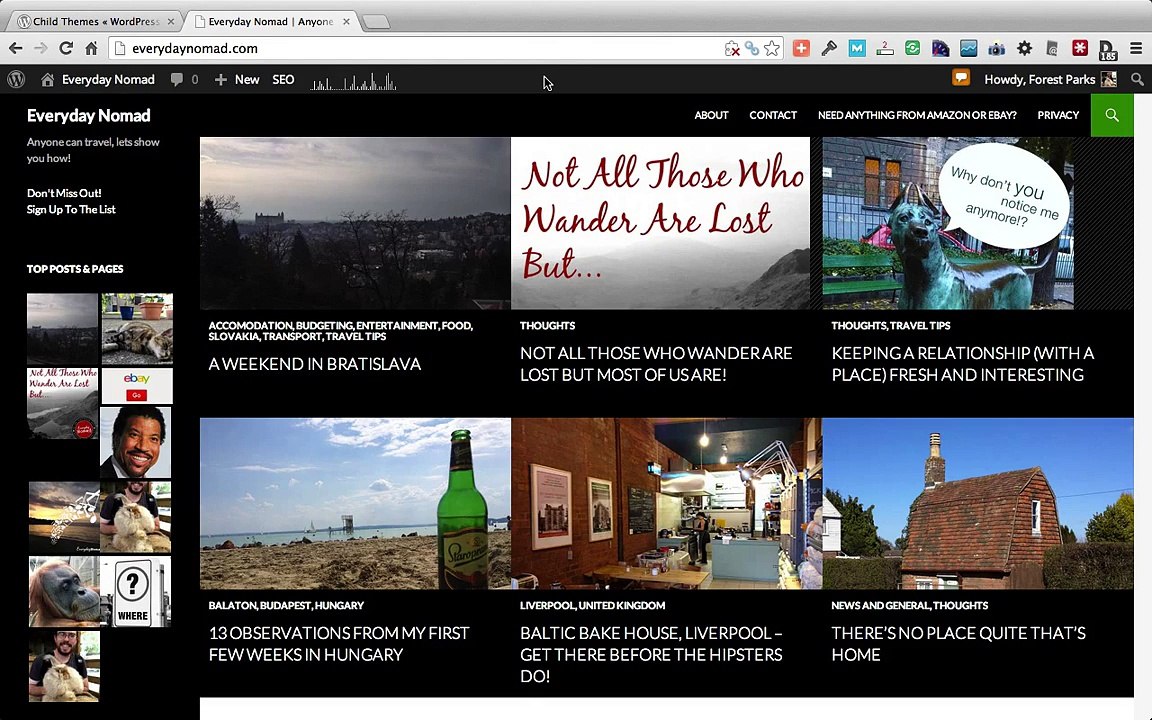The width and height of the screenshot is (1152, 720).
Task: Open the New content menu in admin bar
Action: click(x=237, y=79)
